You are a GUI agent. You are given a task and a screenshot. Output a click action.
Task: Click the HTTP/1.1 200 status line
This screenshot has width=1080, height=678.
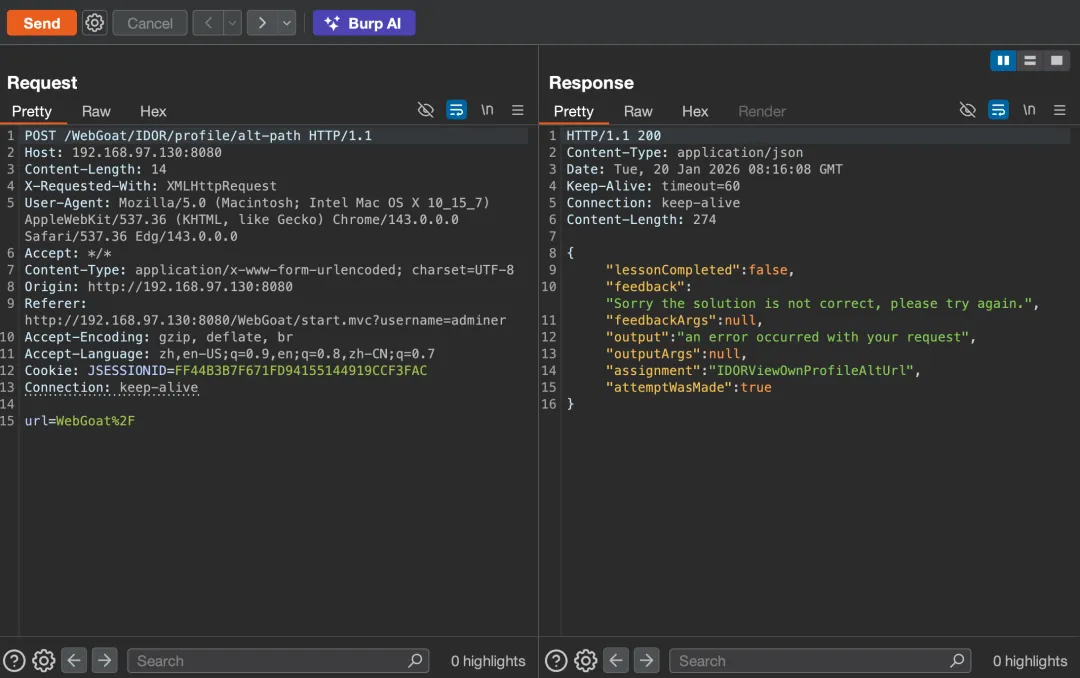614,136
